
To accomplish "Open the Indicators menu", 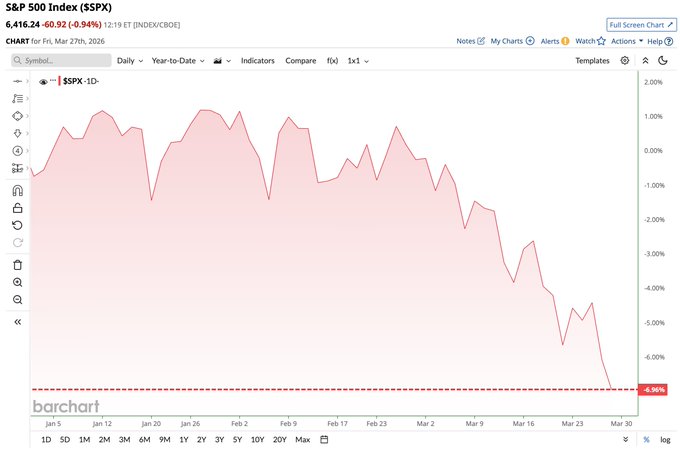I will pyautogui.click(x=258, y=61).
